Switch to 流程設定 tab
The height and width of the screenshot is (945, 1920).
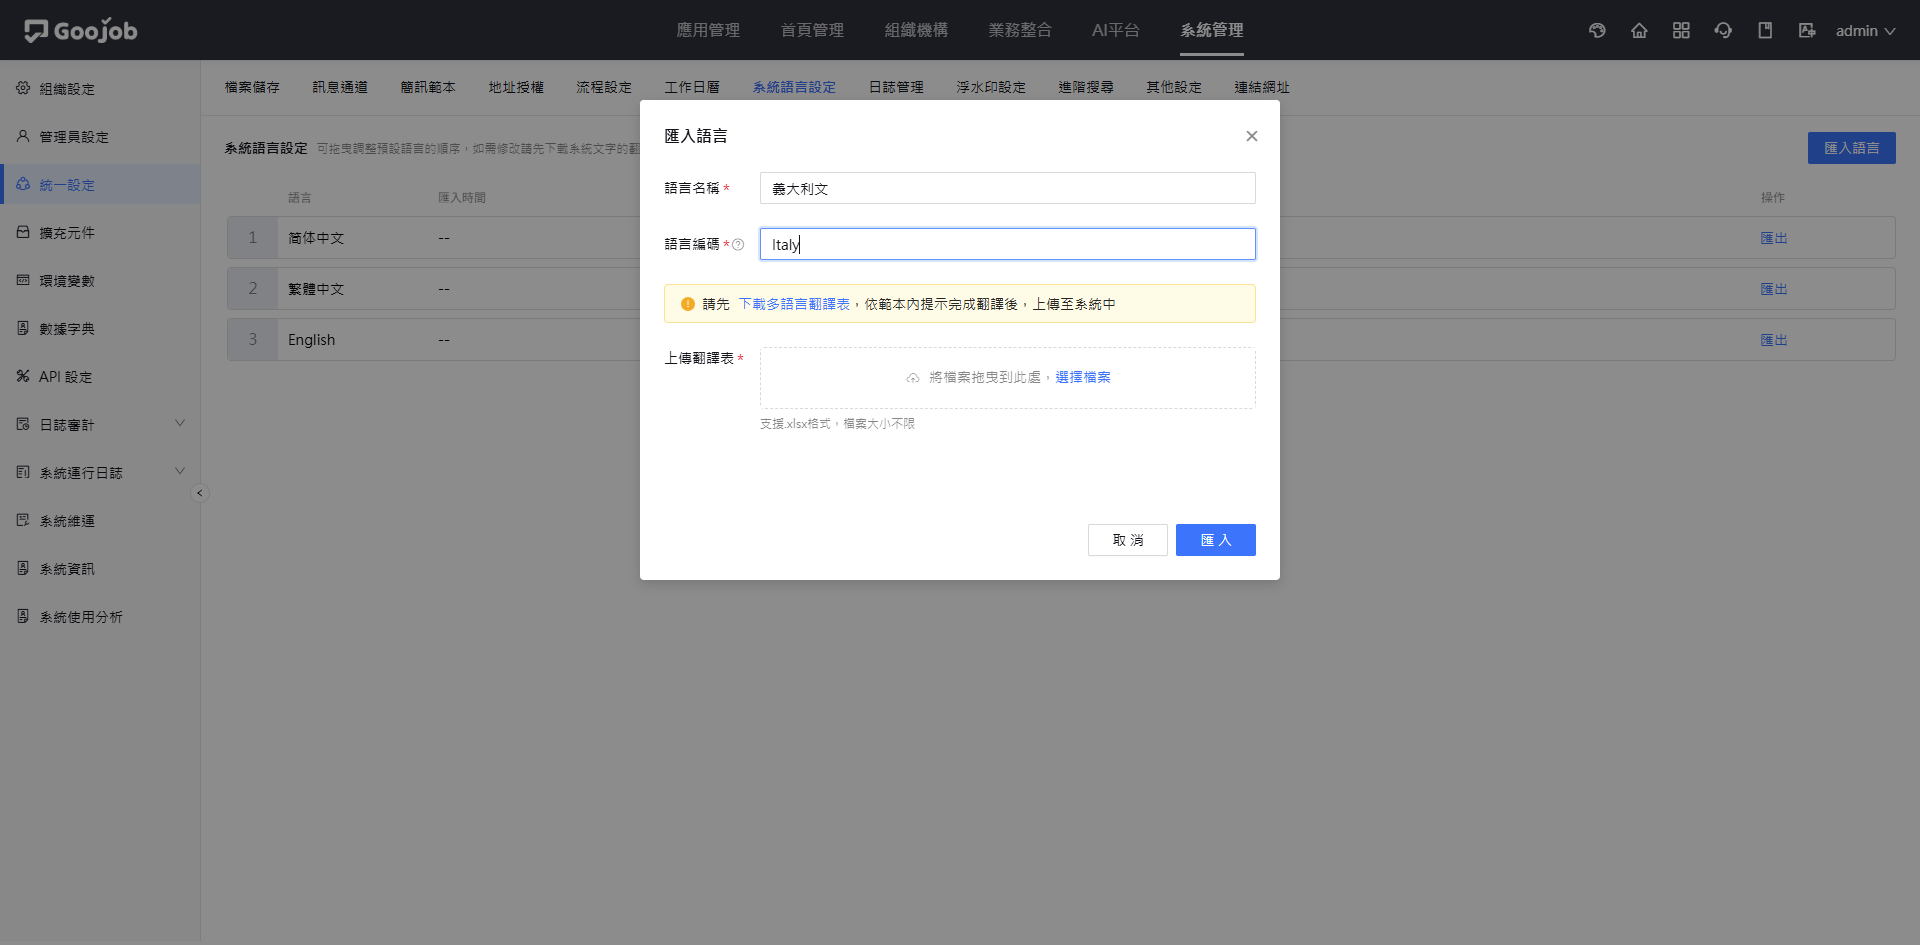tap(604, 87)
